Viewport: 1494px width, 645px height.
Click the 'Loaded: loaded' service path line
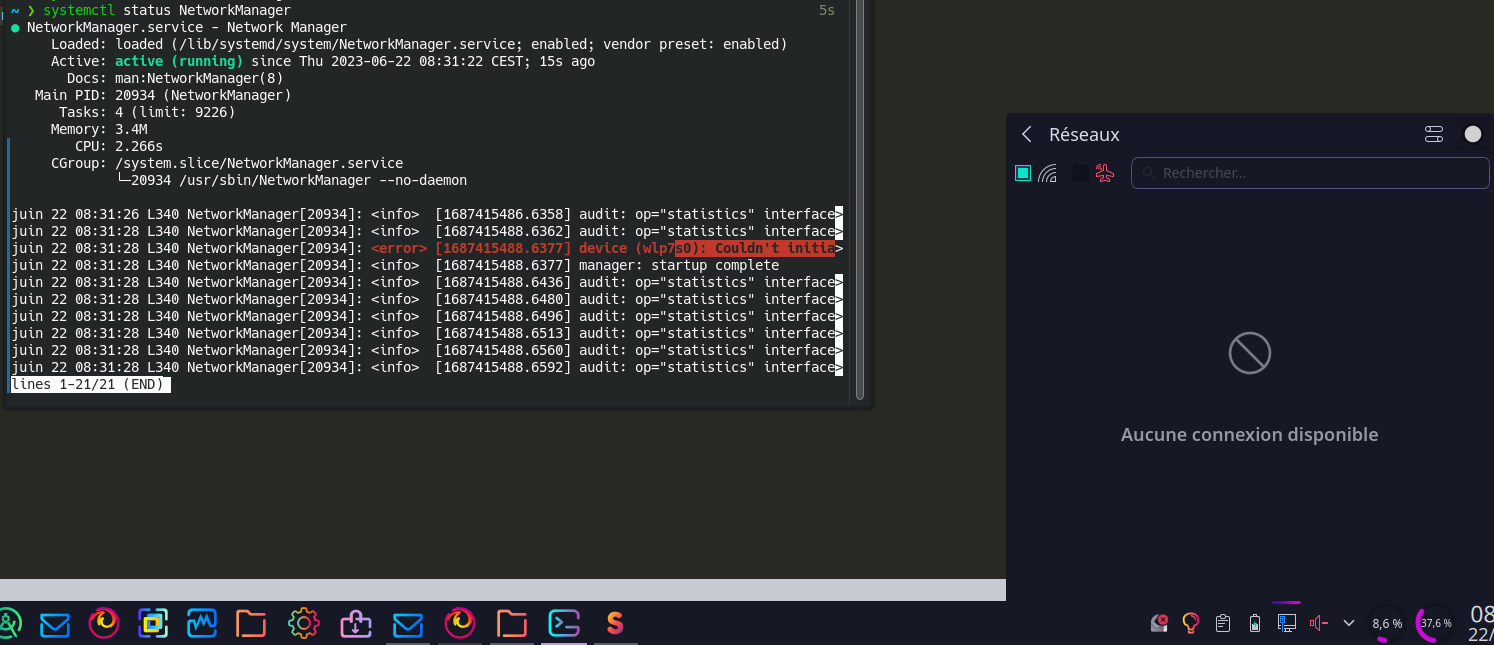click(419, 44)
